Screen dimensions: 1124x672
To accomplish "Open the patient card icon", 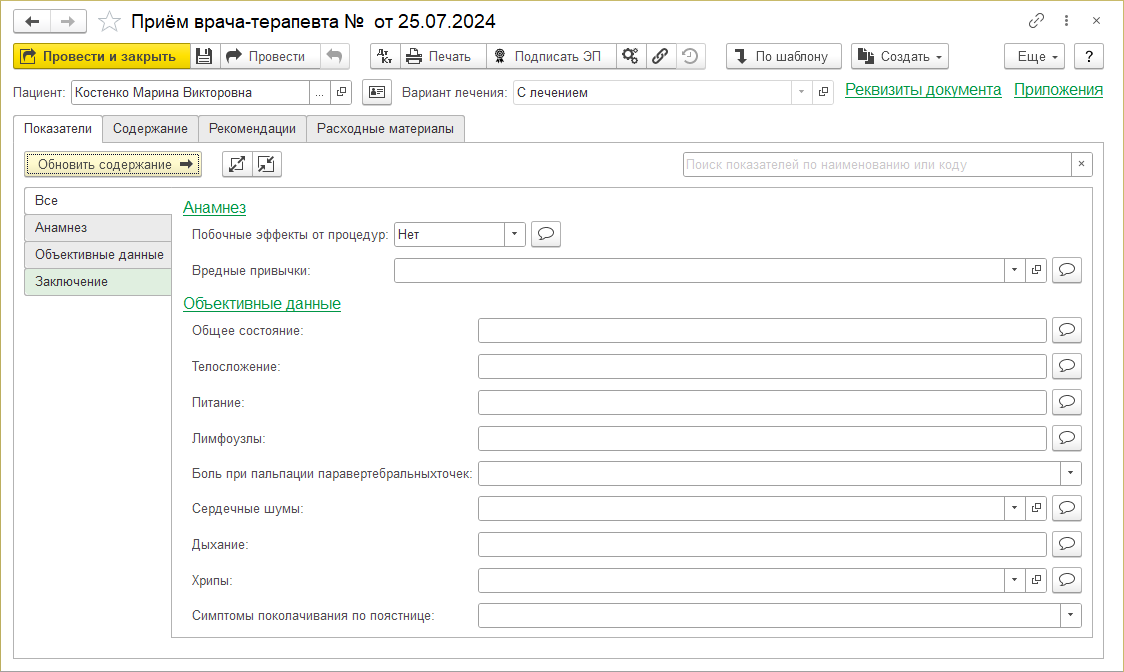I will (x=376, y=93).
